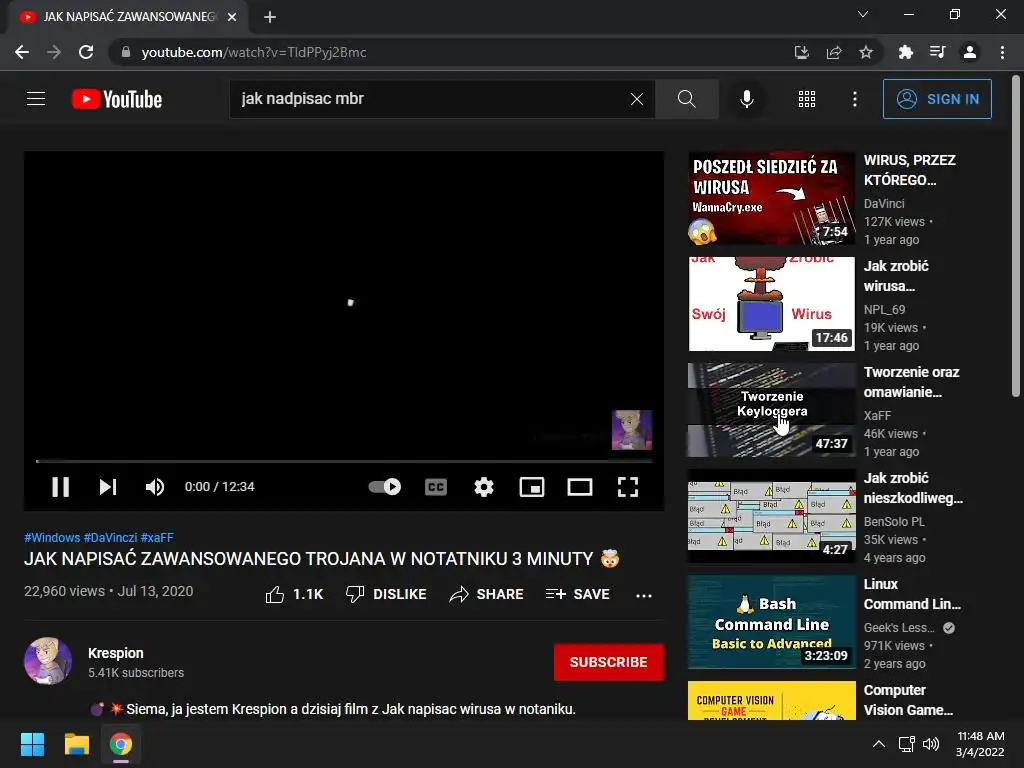
Task: Toggle theater mode
Action: 580,487
